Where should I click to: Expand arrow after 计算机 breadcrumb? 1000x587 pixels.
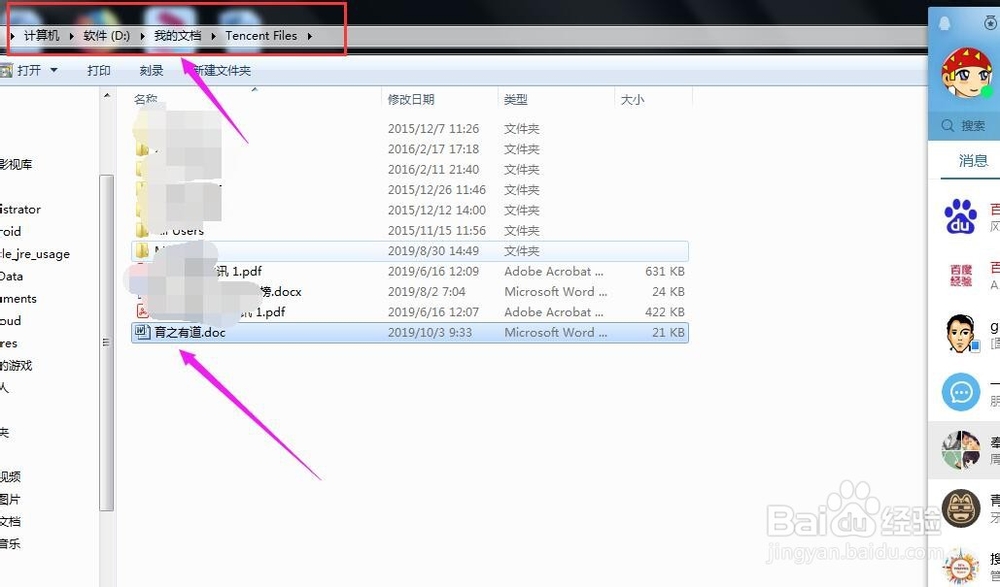pos(71,36)
